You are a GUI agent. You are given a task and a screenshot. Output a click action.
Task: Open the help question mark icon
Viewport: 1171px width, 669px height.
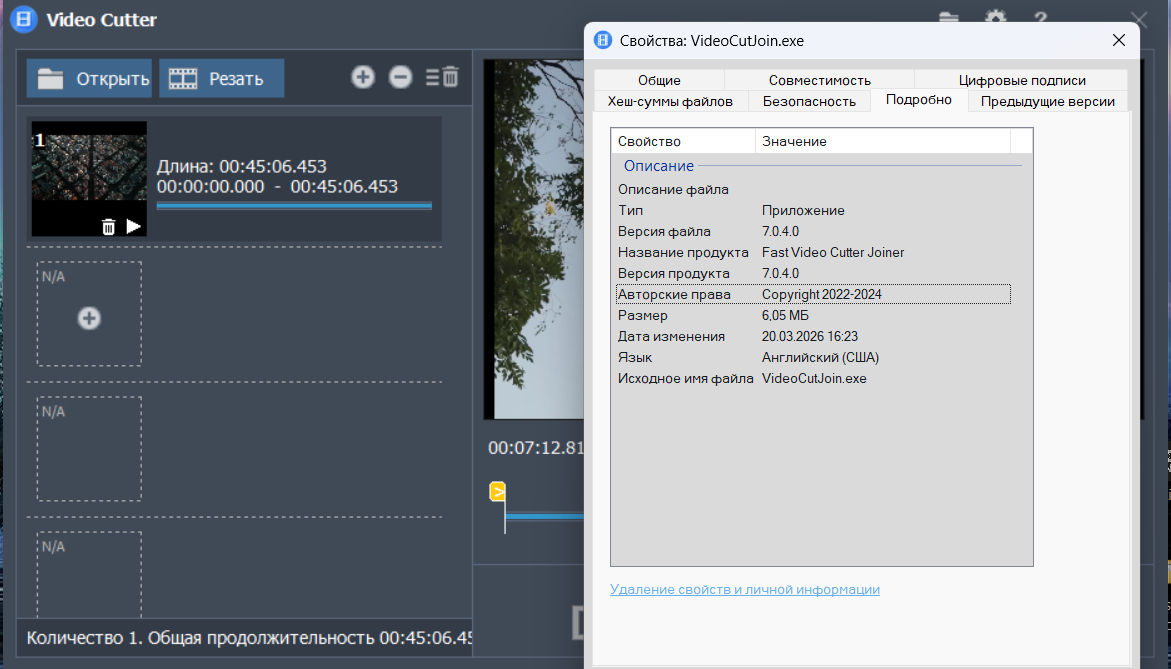coord(1040,19)
